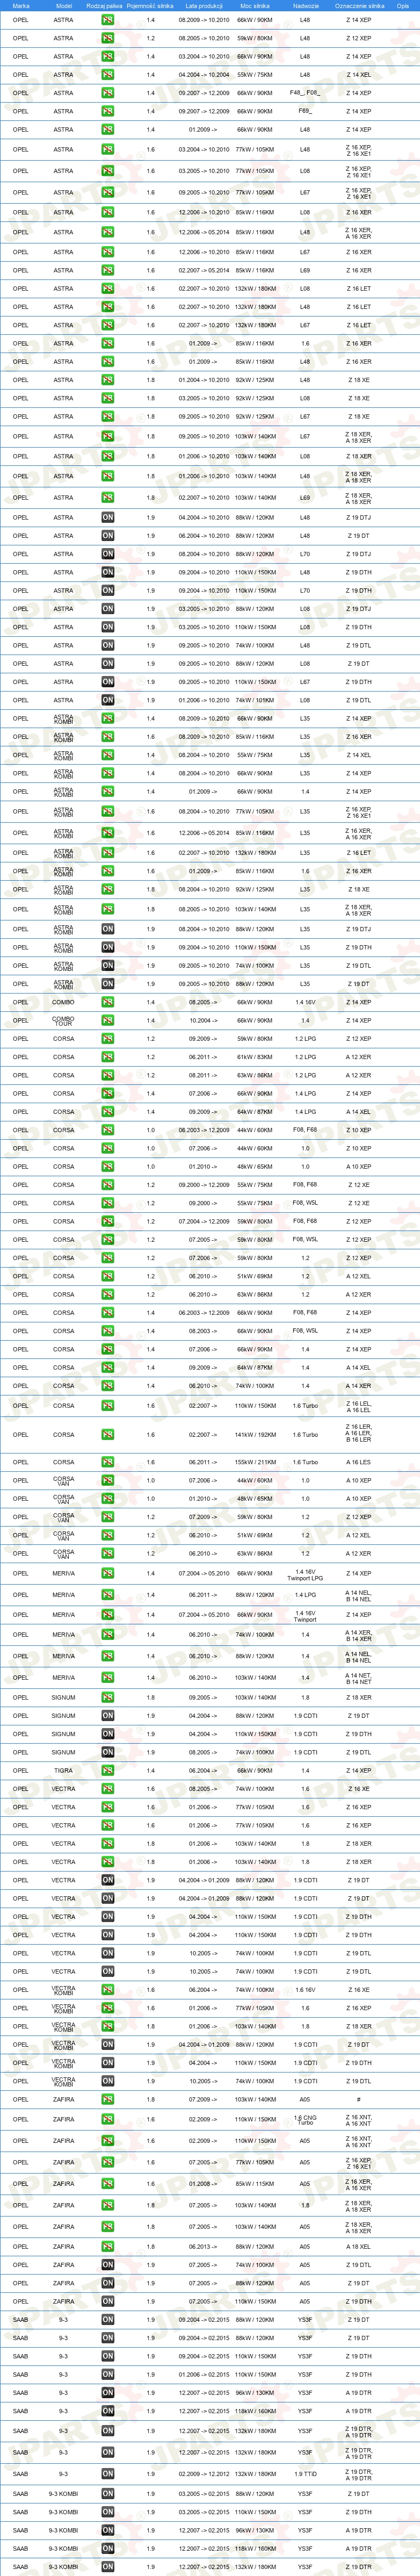
Task: Click the petrol icon in the Corsa Z 16 LEL row
Action: pos(108,1406)
